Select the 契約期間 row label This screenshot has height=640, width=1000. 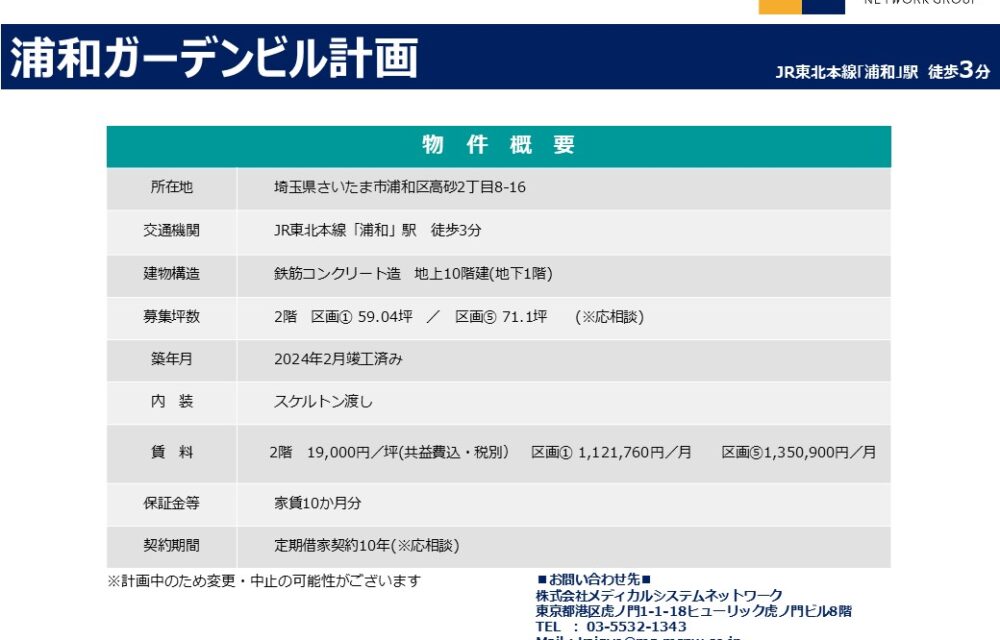point(171,545)
